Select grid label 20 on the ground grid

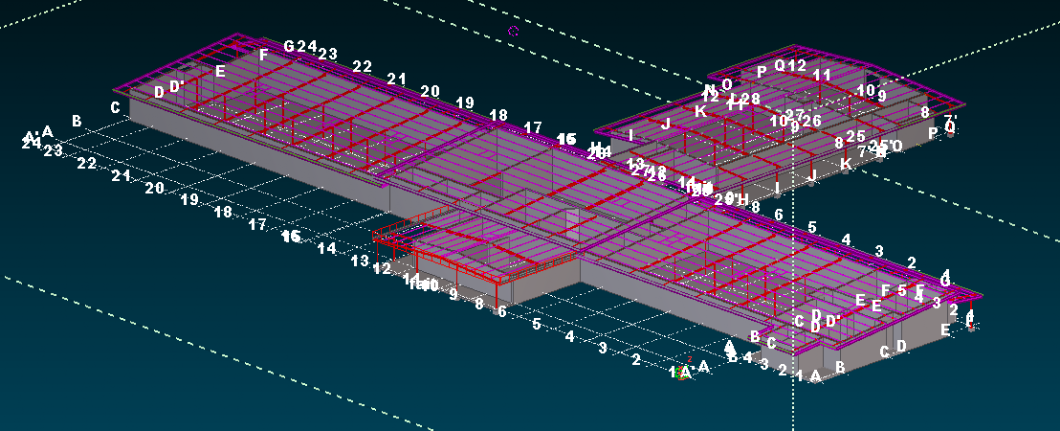[154, 187]
